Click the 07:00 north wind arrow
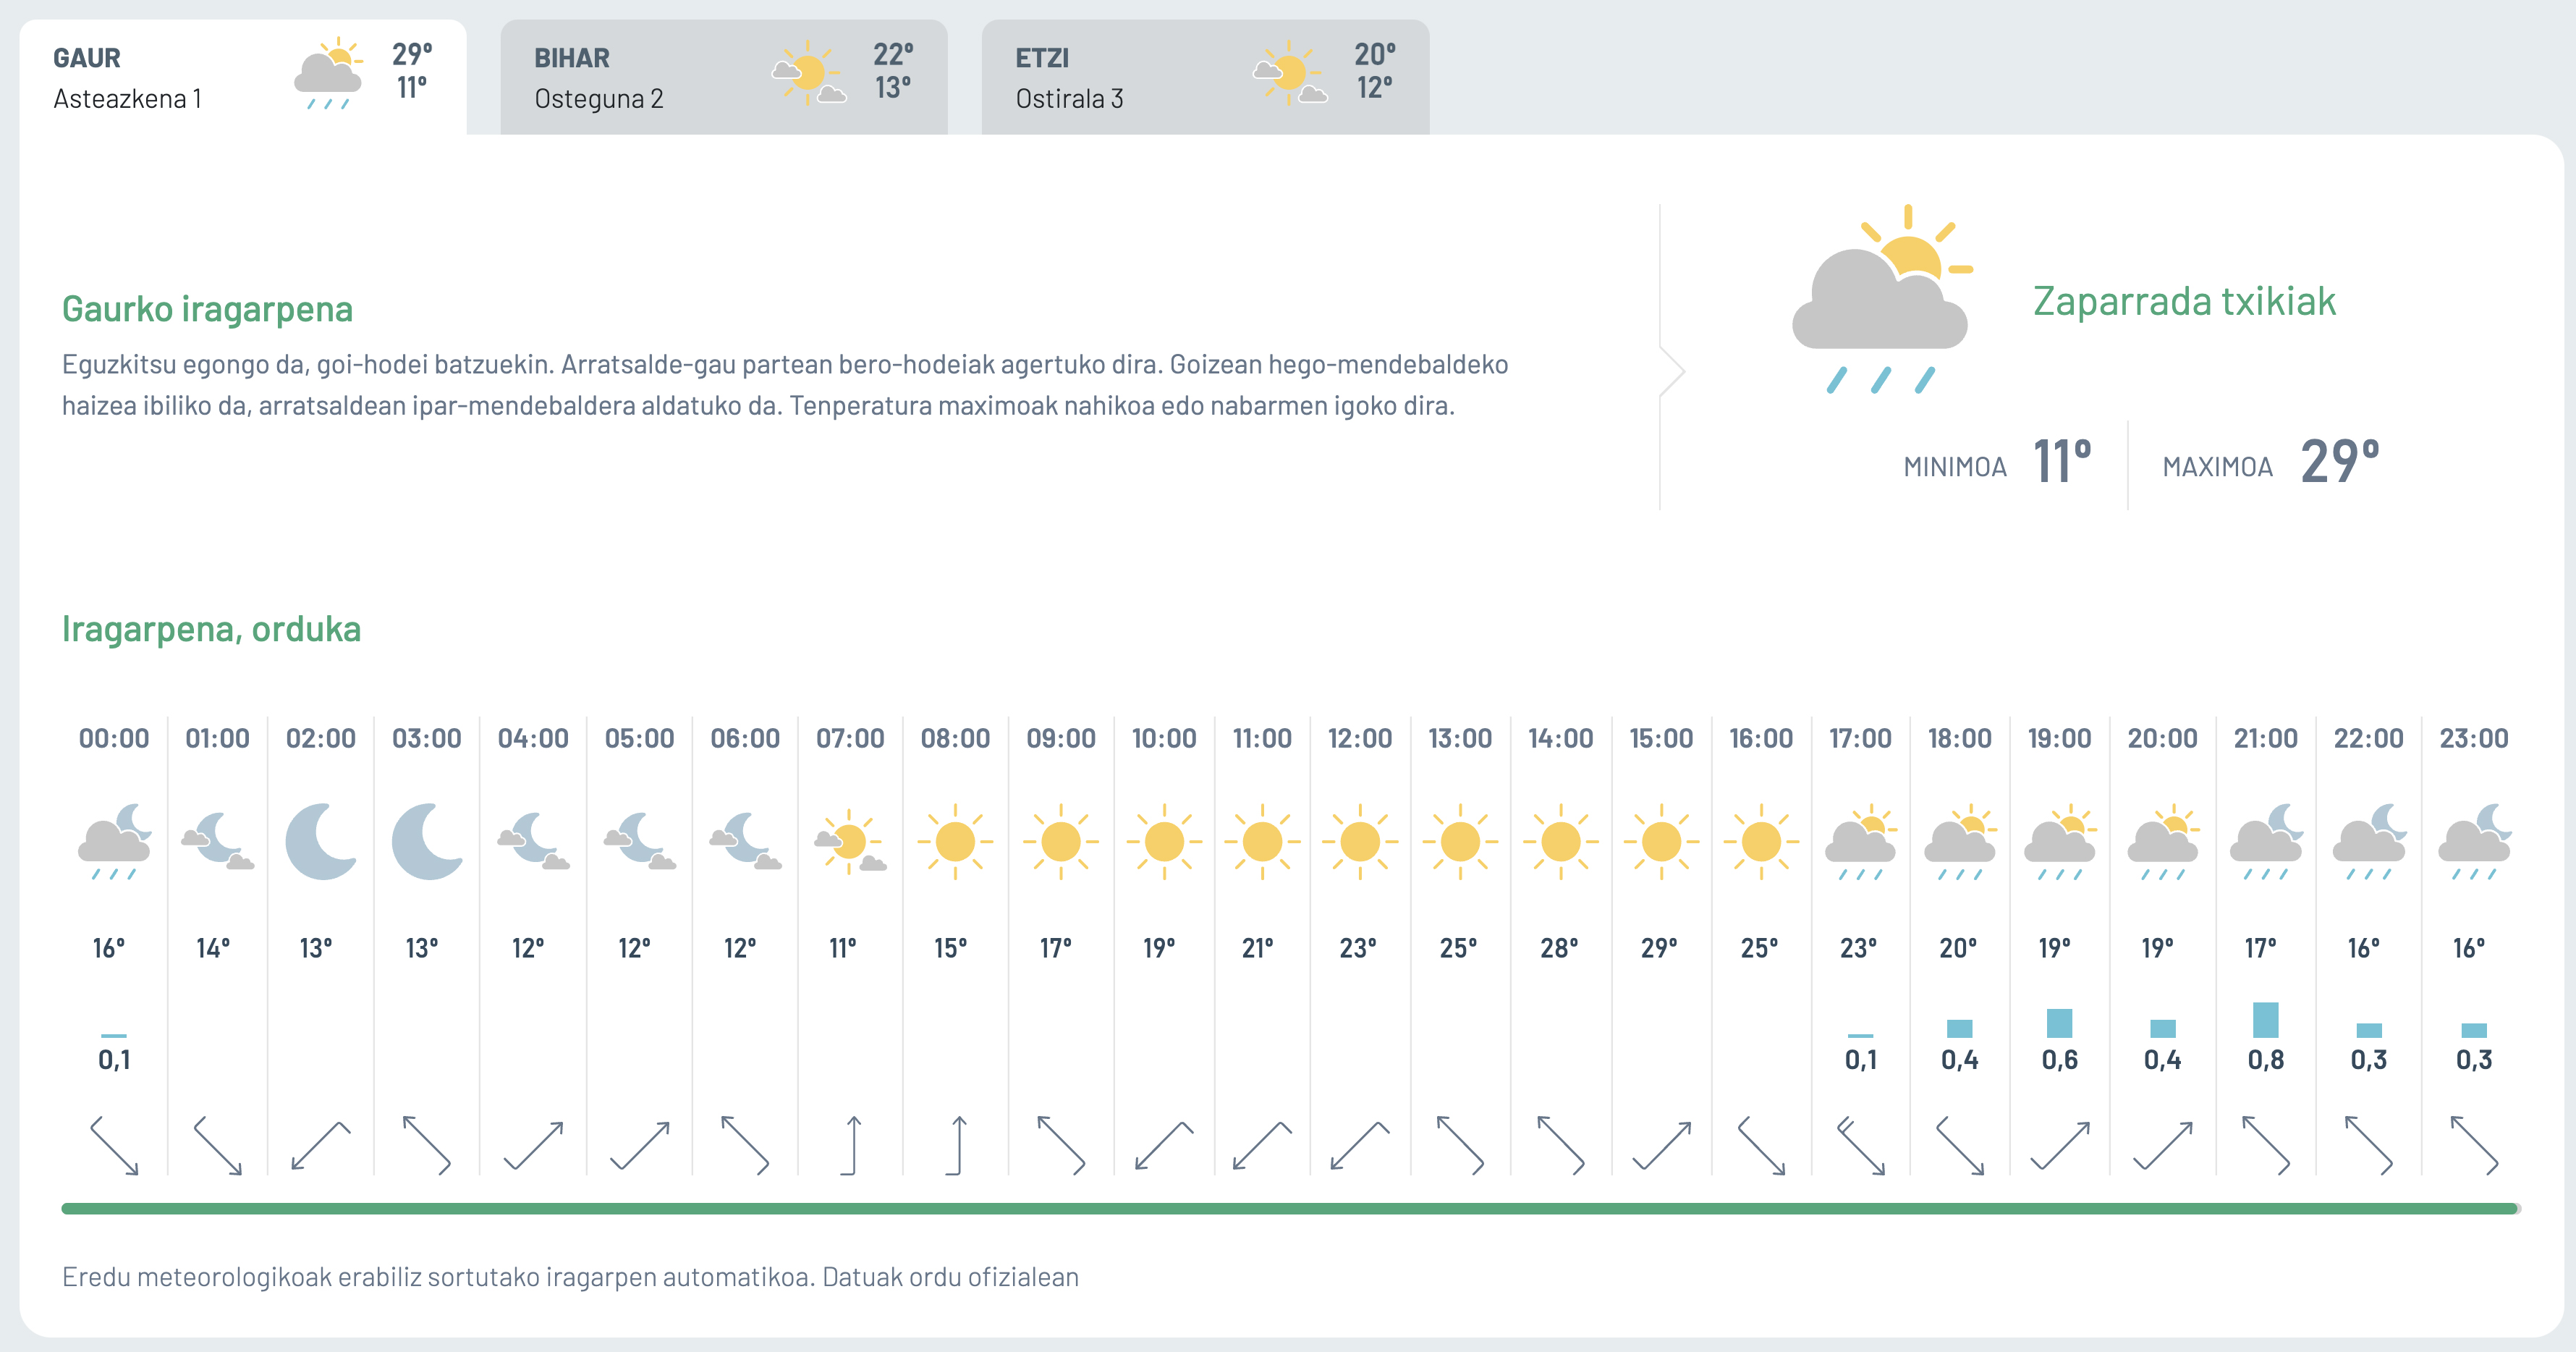This screenshot has height=1352, width=2576. click(851, 1145)
